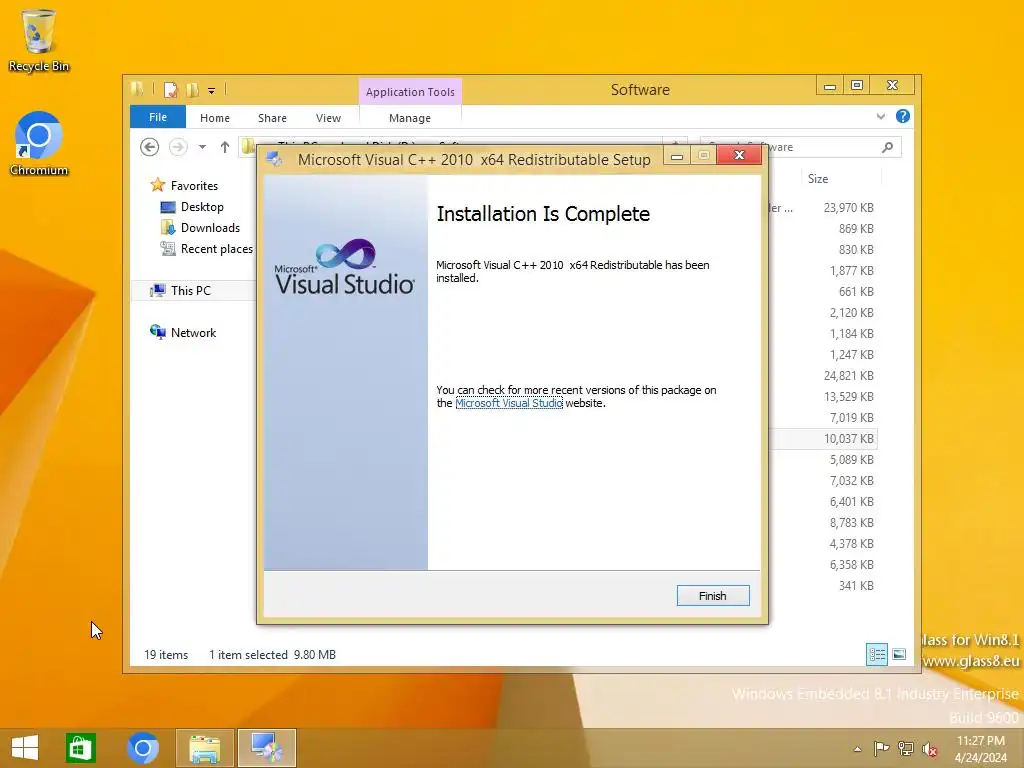Open the Customize Quick Access Toolbar dropdown
Viewport: 1024px width, 768px height.
coord(212,91)
